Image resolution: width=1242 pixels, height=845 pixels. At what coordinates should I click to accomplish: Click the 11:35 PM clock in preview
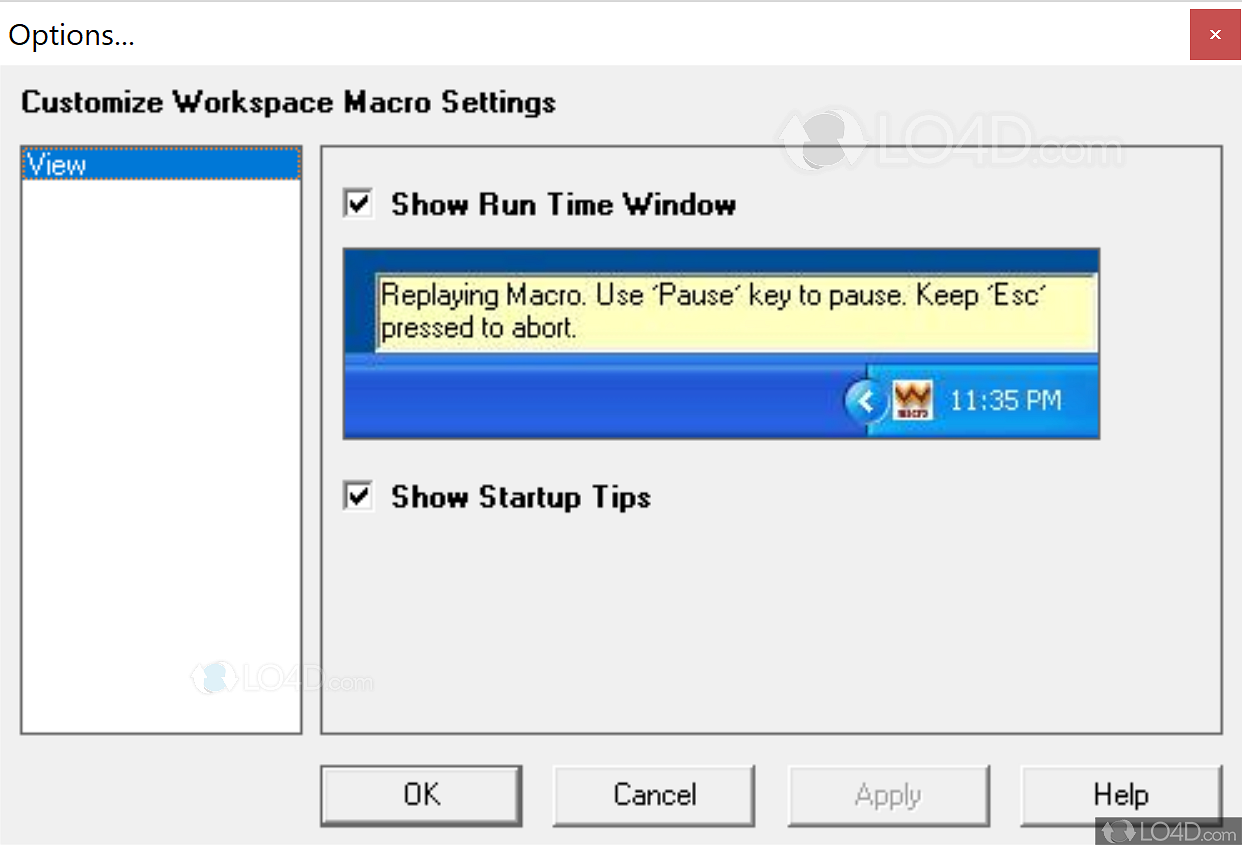tap(1005, 401)
